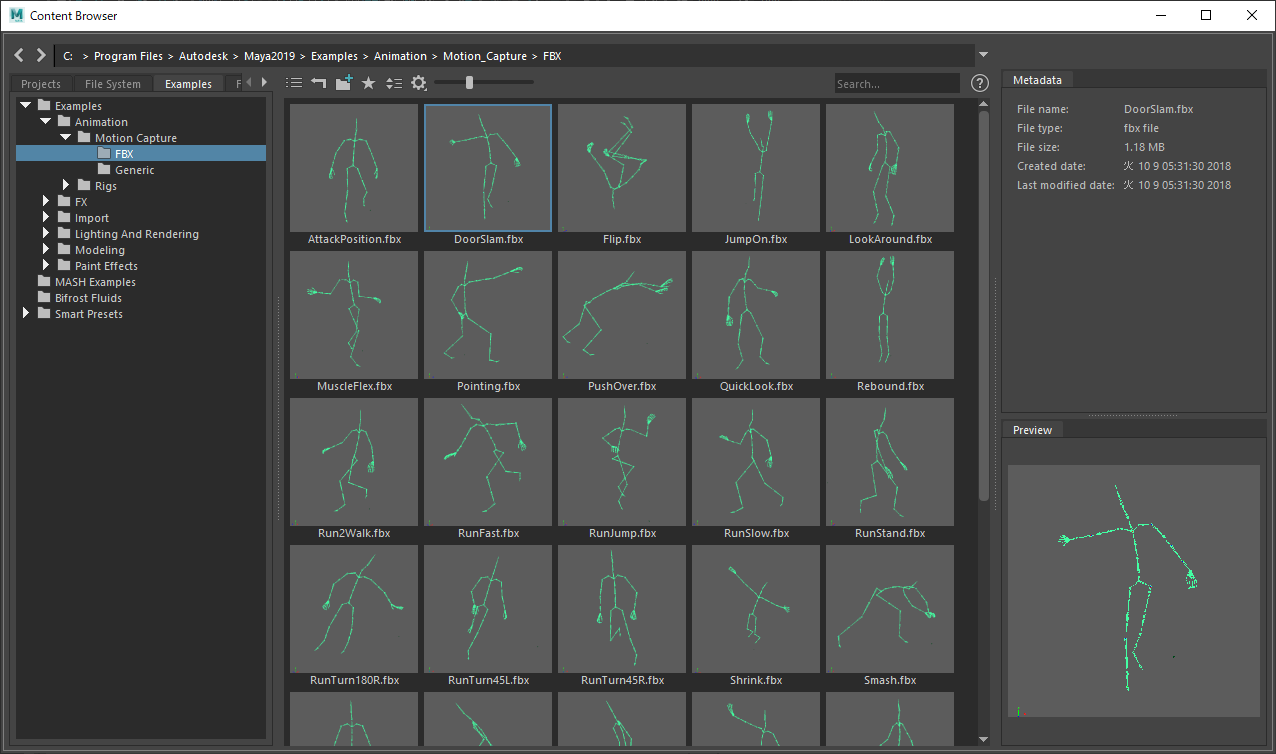Expand the Modeling folder
Viewport: 1276px width, 754px height.
(46, 250)
